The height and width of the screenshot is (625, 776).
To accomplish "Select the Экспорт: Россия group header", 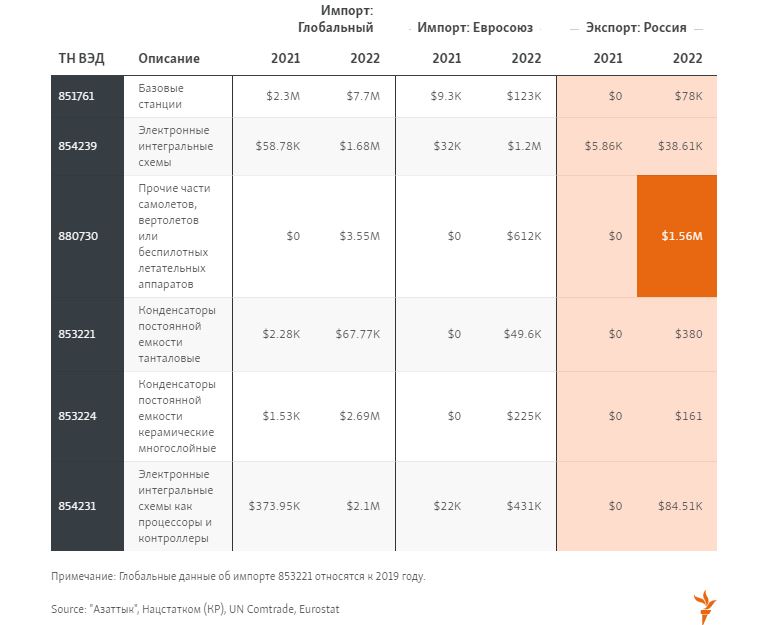I will click(636, 28).
